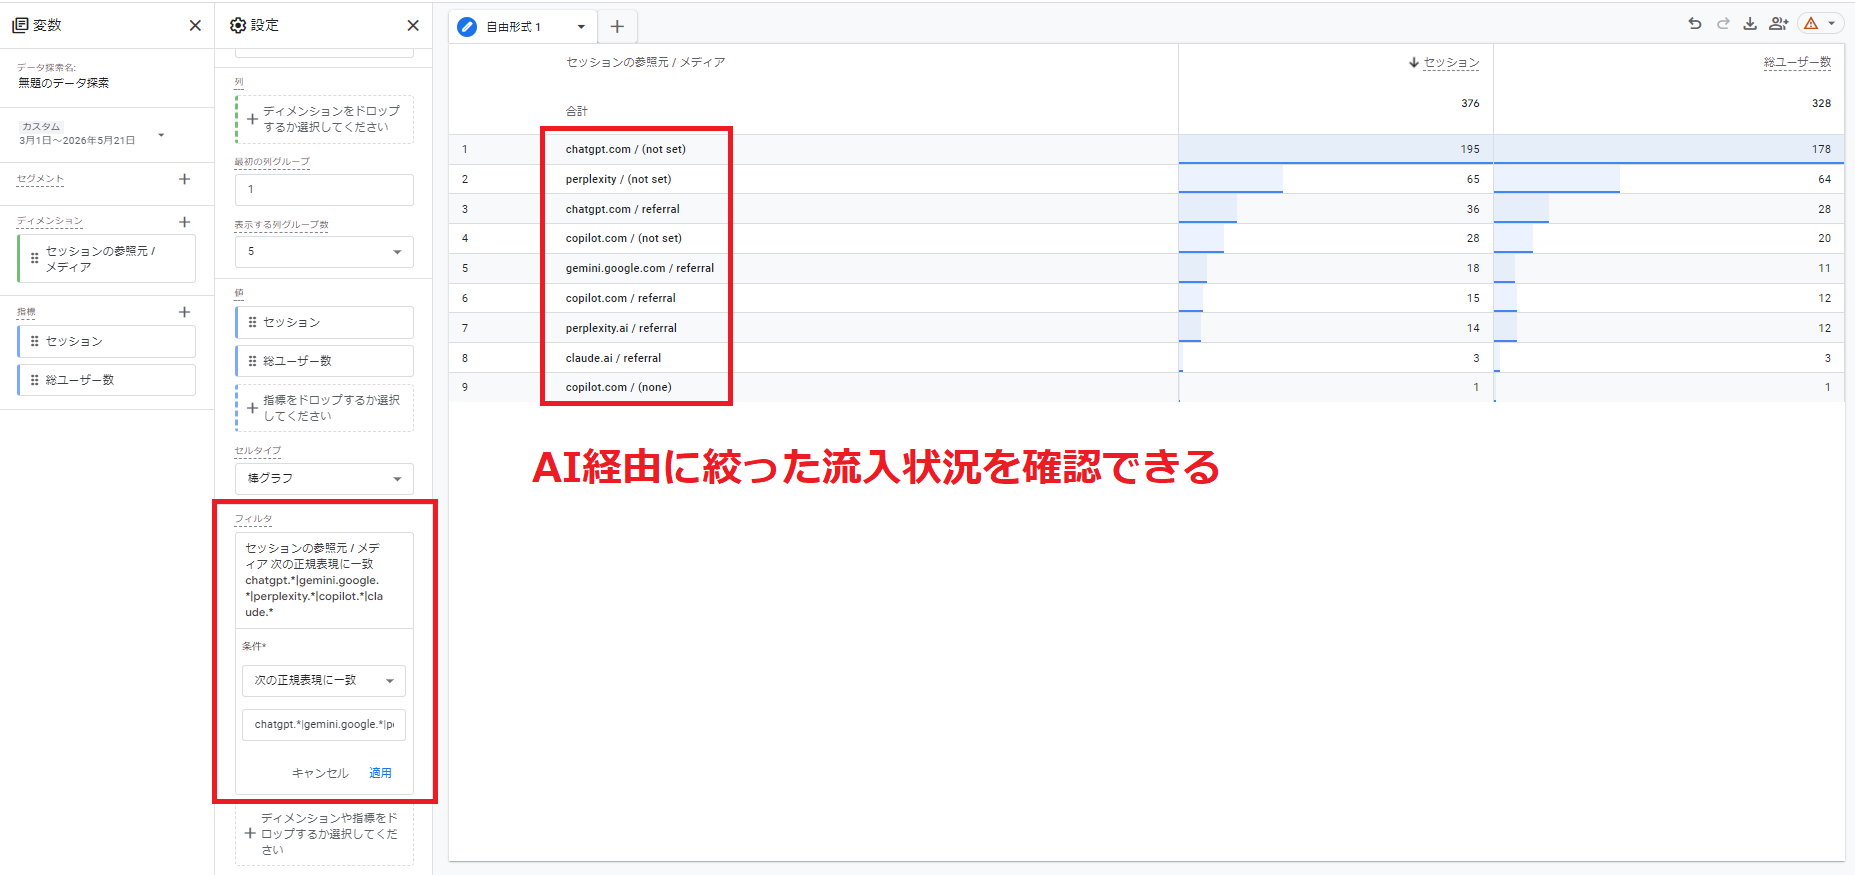
Task: Close the 設定 panel
Action: [x=413, y=25]
